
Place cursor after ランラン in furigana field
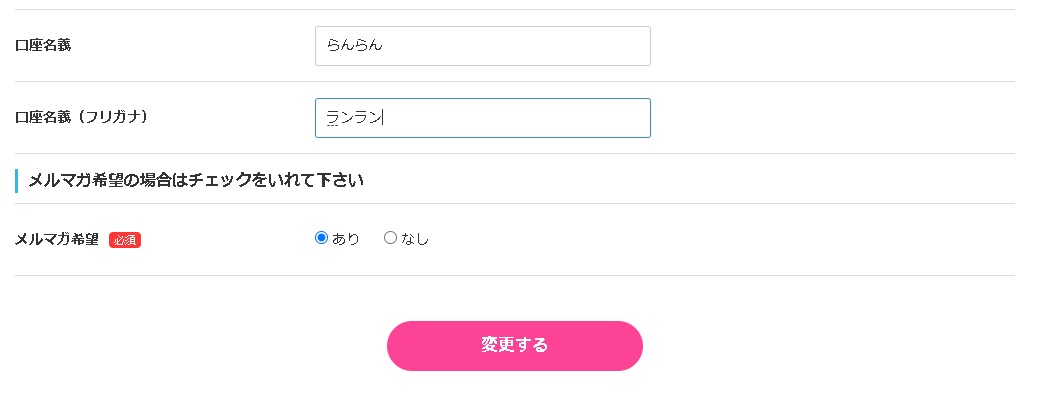tap(384, 118)
